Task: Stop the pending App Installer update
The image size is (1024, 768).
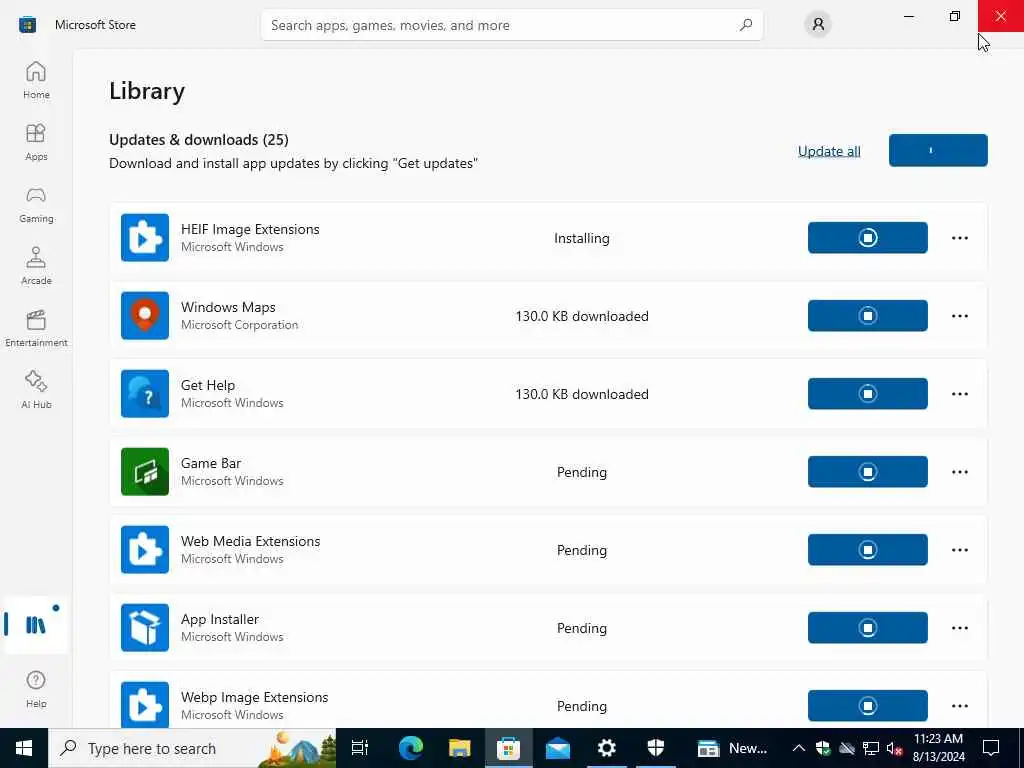Action: 867,628
